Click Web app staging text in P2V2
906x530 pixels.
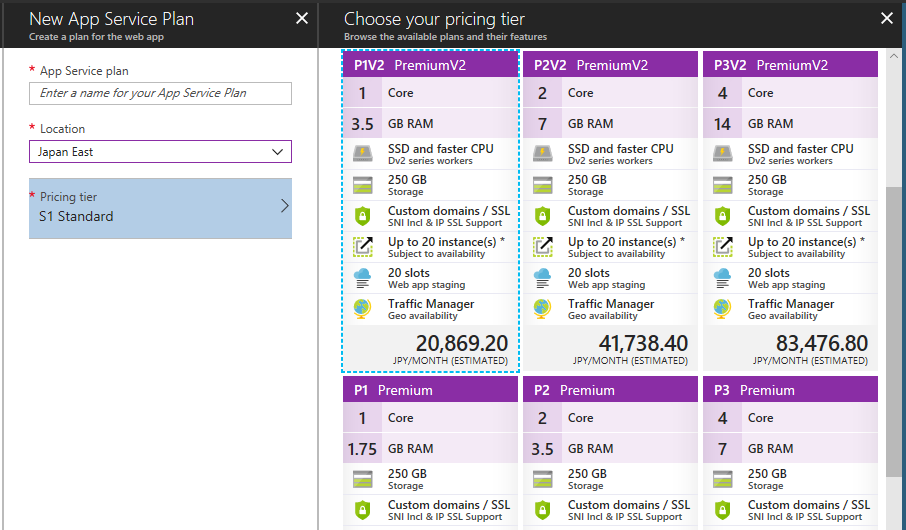point(606,284)
